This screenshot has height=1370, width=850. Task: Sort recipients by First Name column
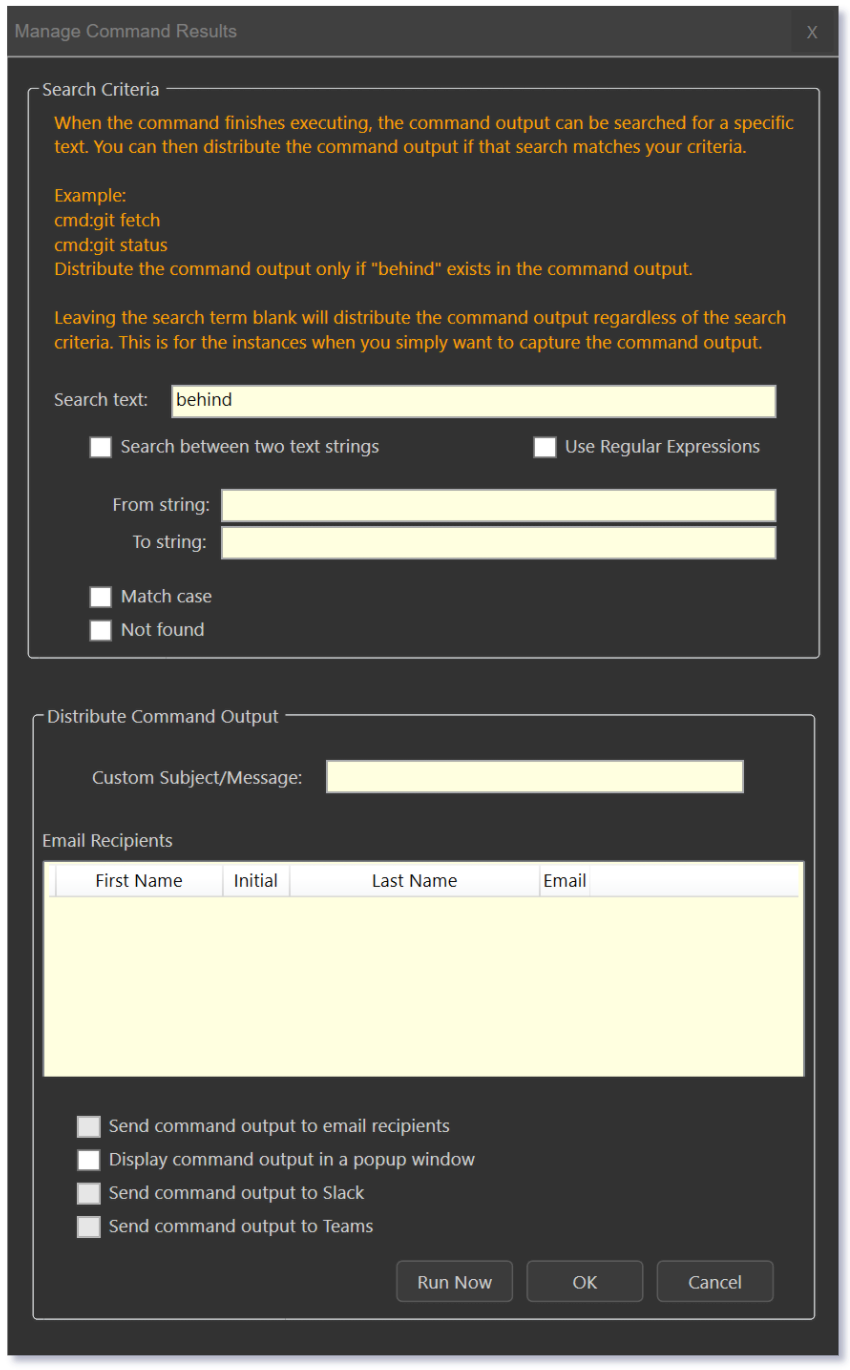[x=139, y=881]
